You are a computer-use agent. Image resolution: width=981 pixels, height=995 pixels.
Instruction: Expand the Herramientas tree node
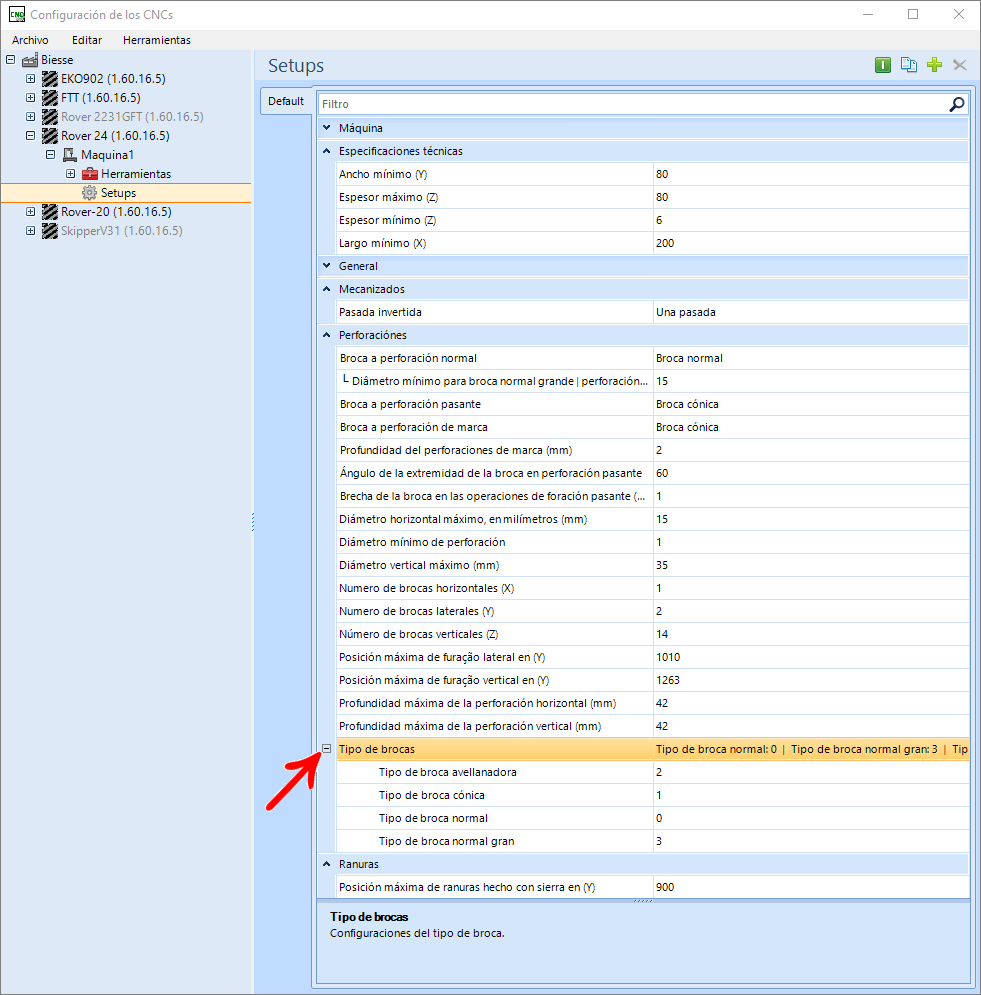[x=70, y=174]
